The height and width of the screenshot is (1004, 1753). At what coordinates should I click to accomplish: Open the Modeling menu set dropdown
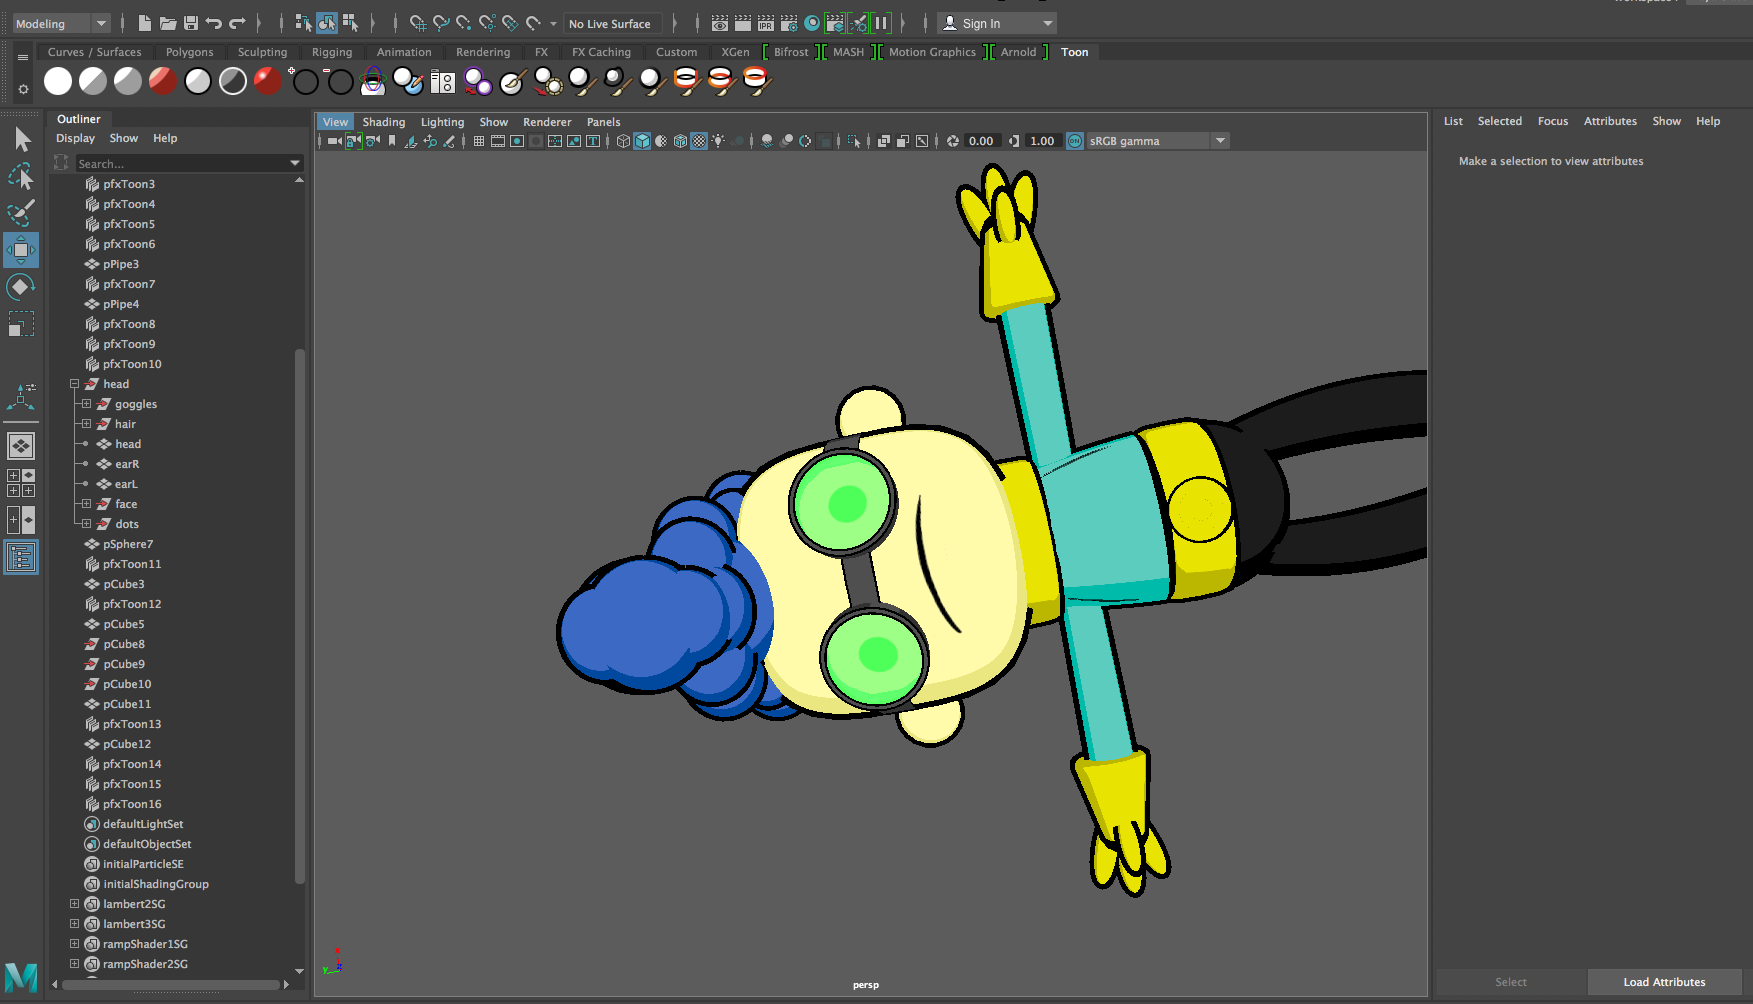tap(61, 23)
